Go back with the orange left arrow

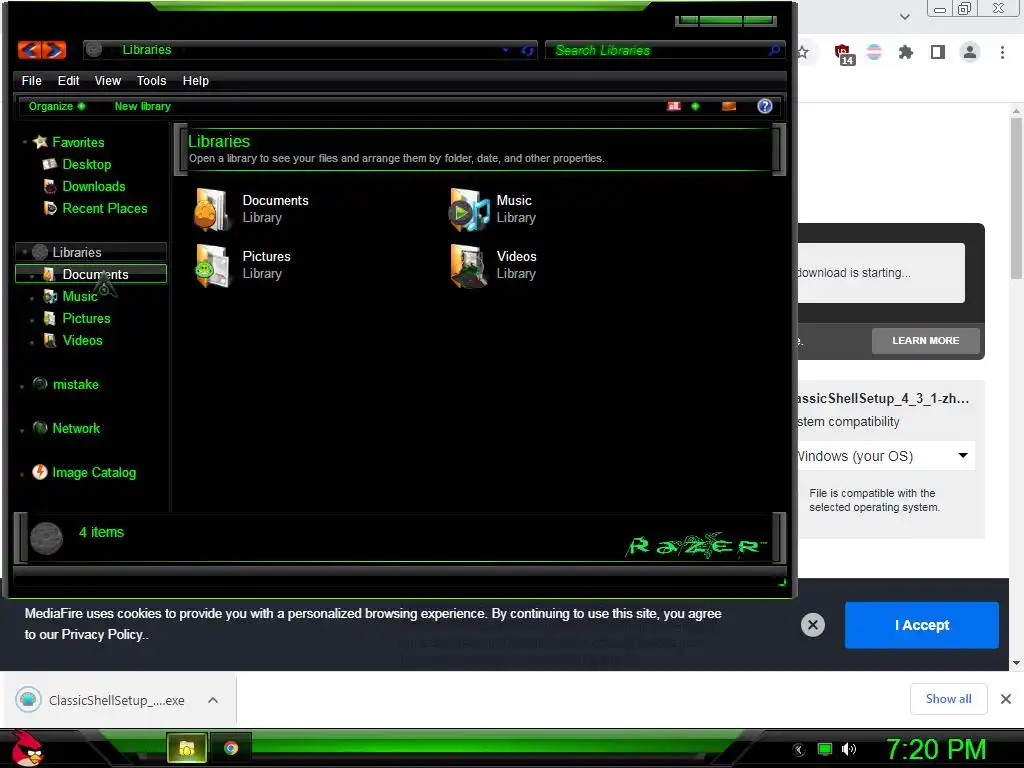(x=29, y=50)
